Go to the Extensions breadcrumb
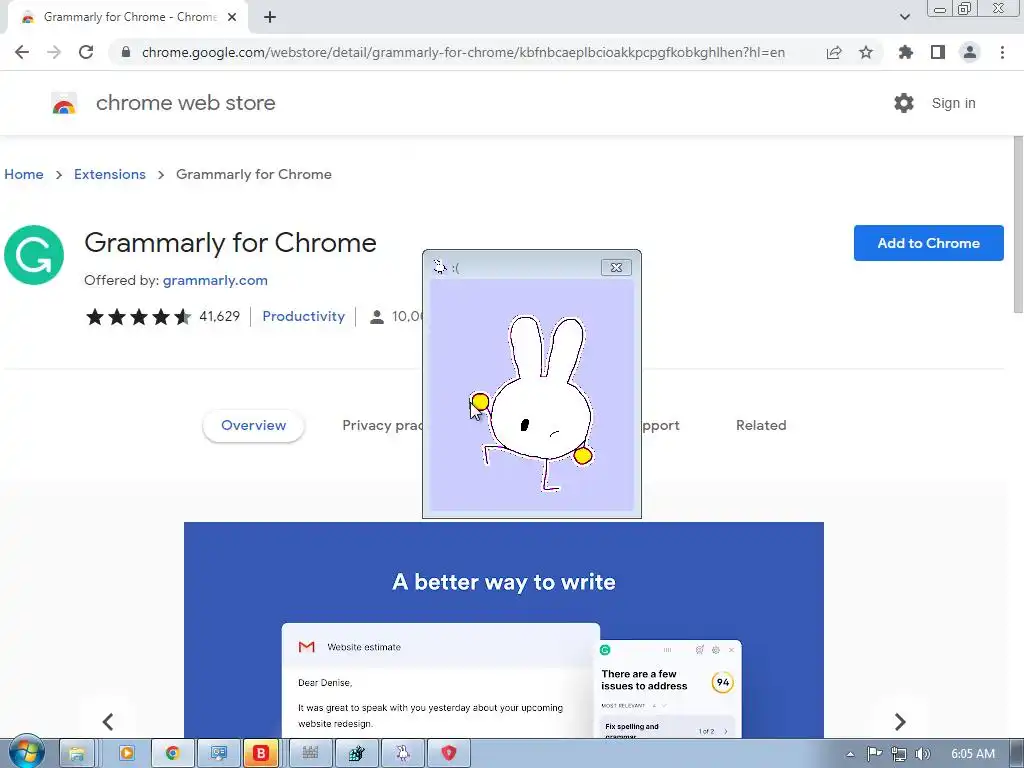Viewport: 1024px width, 768px height. pos(110,174)
